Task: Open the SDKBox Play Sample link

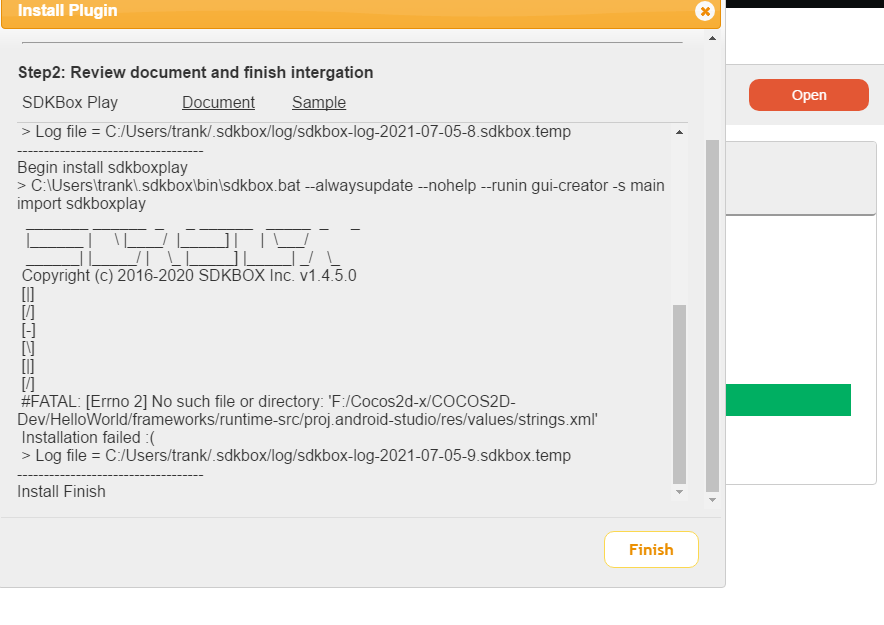Action: [319, 103]
